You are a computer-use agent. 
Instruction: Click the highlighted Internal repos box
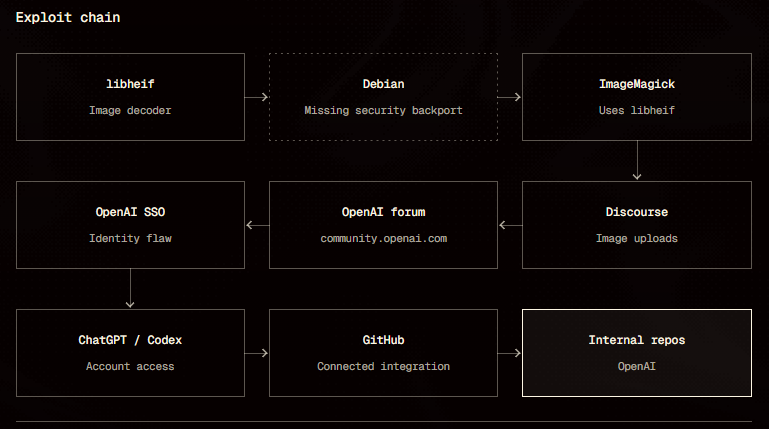click(x=637, y=353)
